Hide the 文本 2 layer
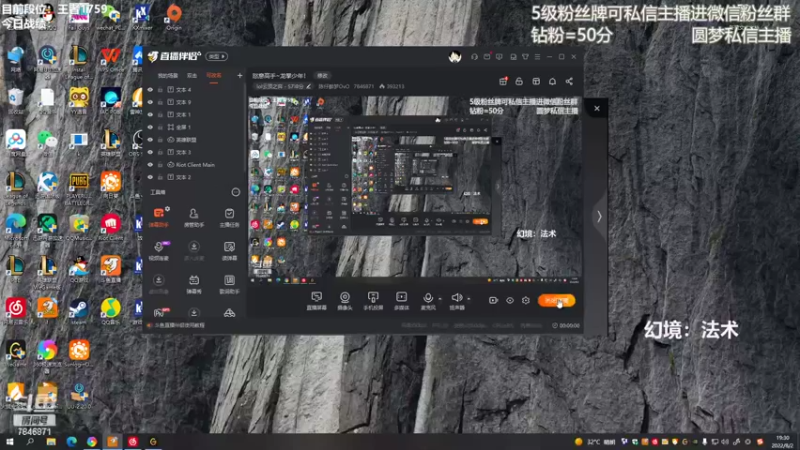Screen dimensions: 800x450 pos(150,177)
